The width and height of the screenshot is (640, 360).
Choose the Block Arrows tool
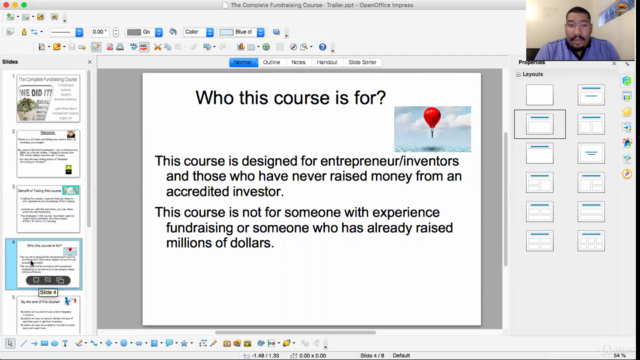tap(139, 344)
